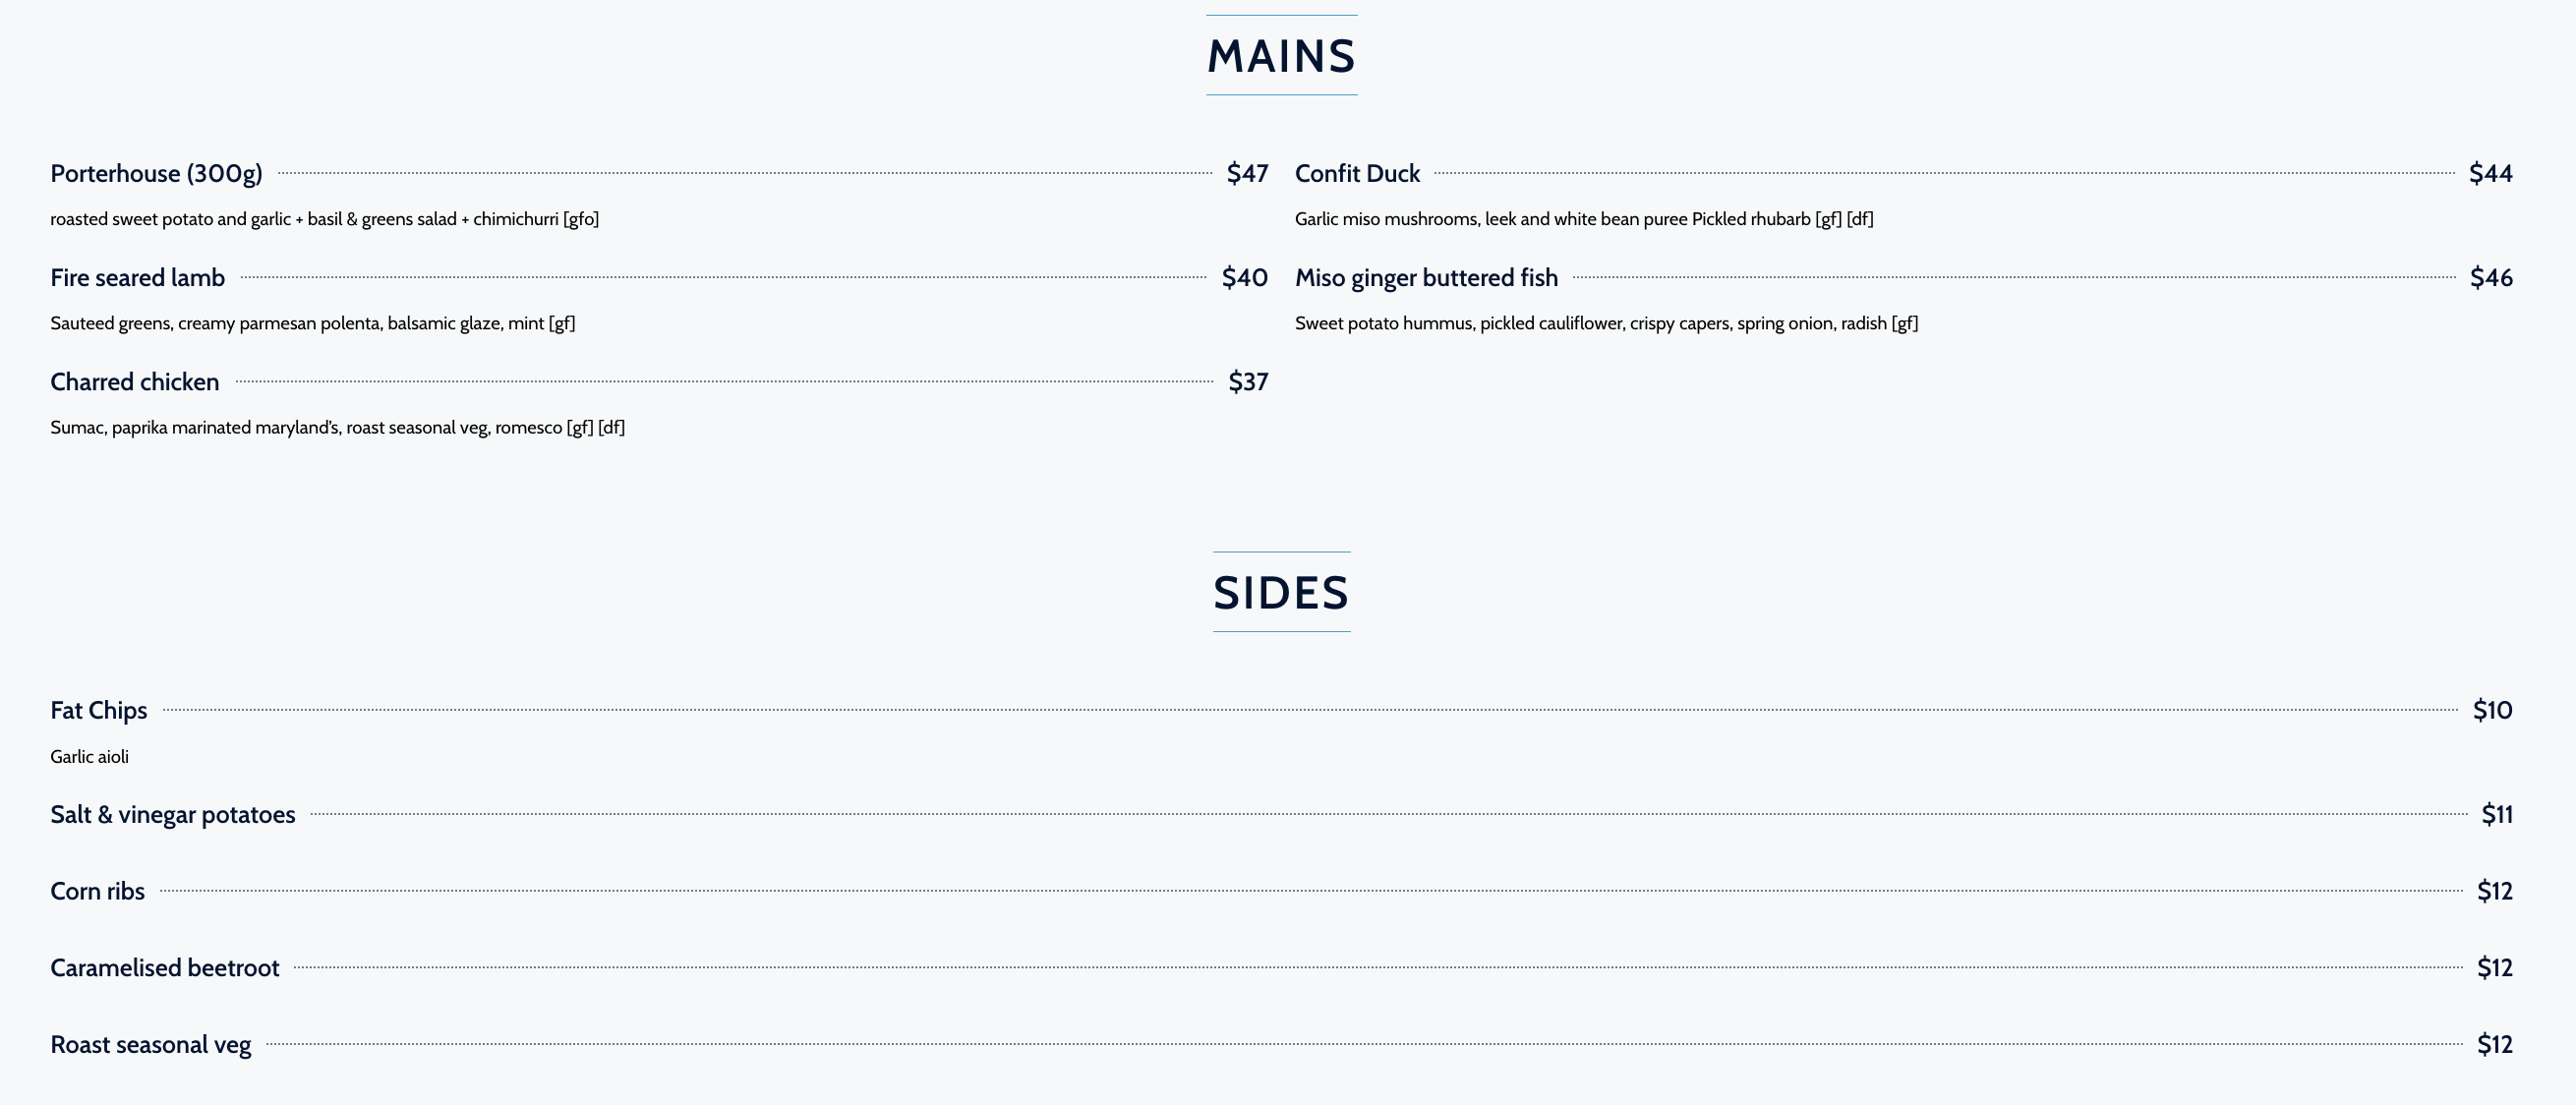This screenshot has height=1105, width=2576.
Task: Click the SIDES section heading
Action: click(1281, 593)
